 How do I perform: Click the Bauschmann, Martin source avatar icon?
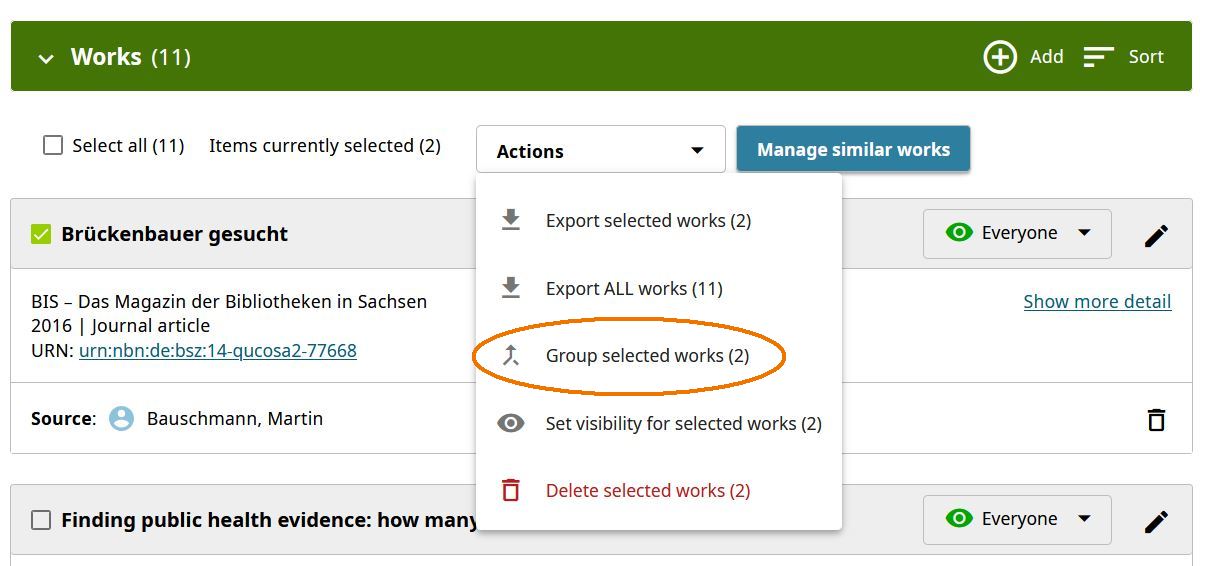point(122,419)
